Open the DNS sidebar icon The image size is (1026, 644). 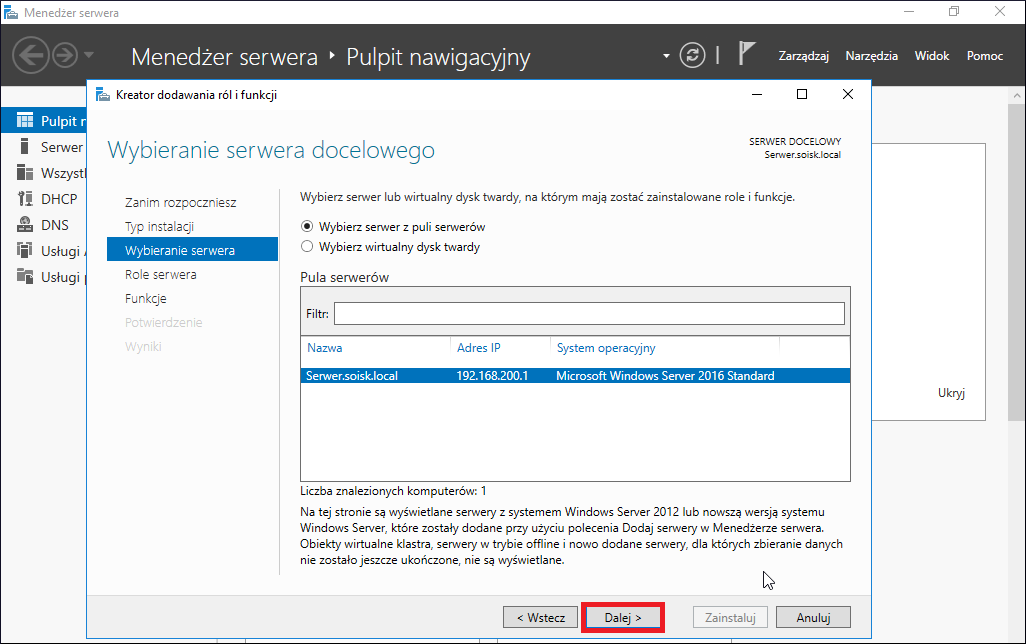(25, 224)
